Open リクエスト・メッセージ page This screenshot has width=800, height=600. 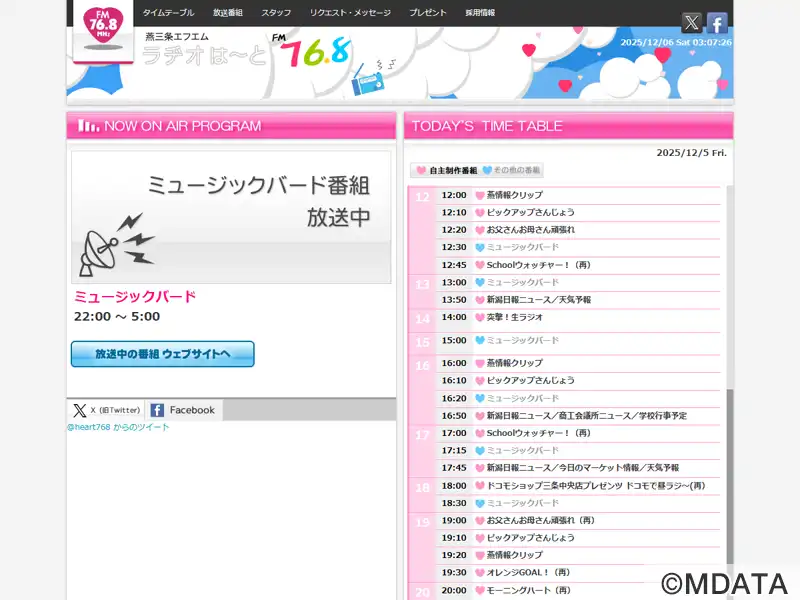pyautogui.click(x=350, y=13)
